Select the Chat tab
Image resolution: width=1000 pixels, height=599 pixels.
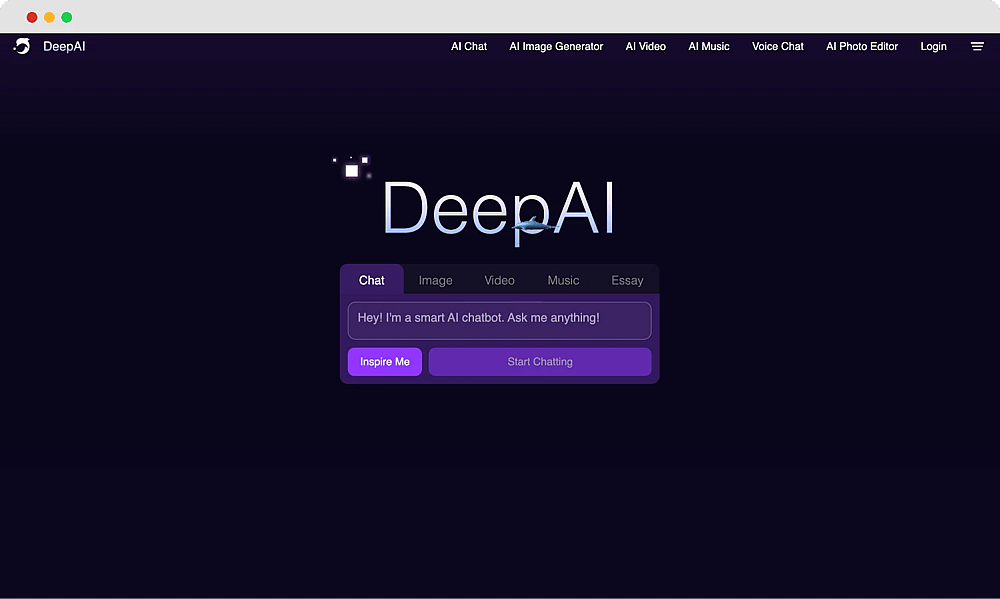[x=372, y=279]
